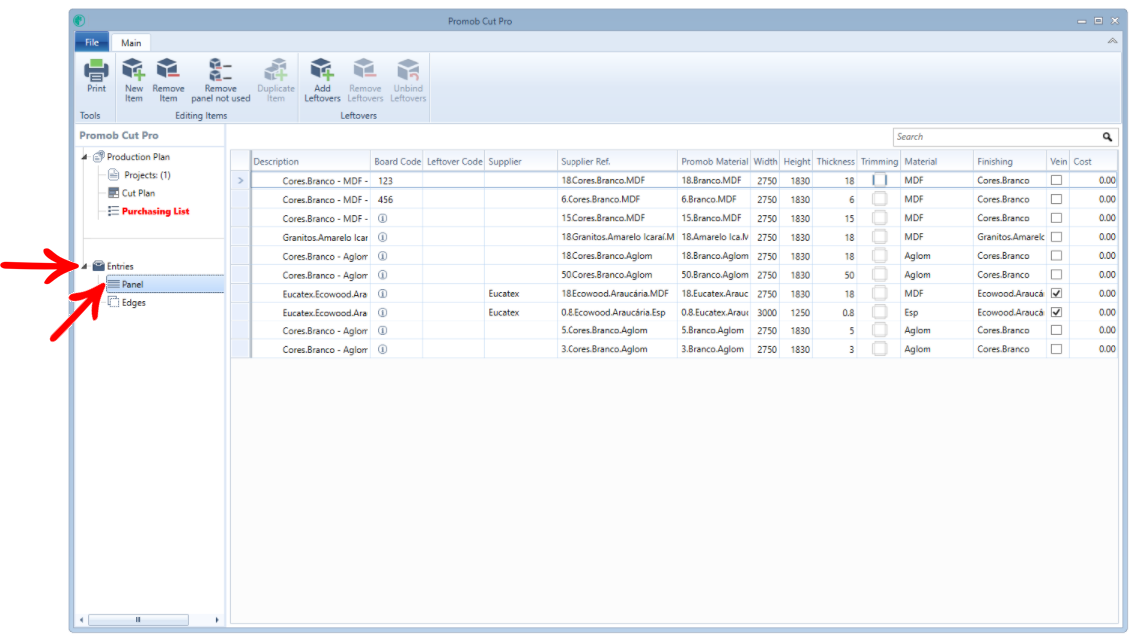
Task: Sort by the Finishing column header
Action: coord(1009,161)
